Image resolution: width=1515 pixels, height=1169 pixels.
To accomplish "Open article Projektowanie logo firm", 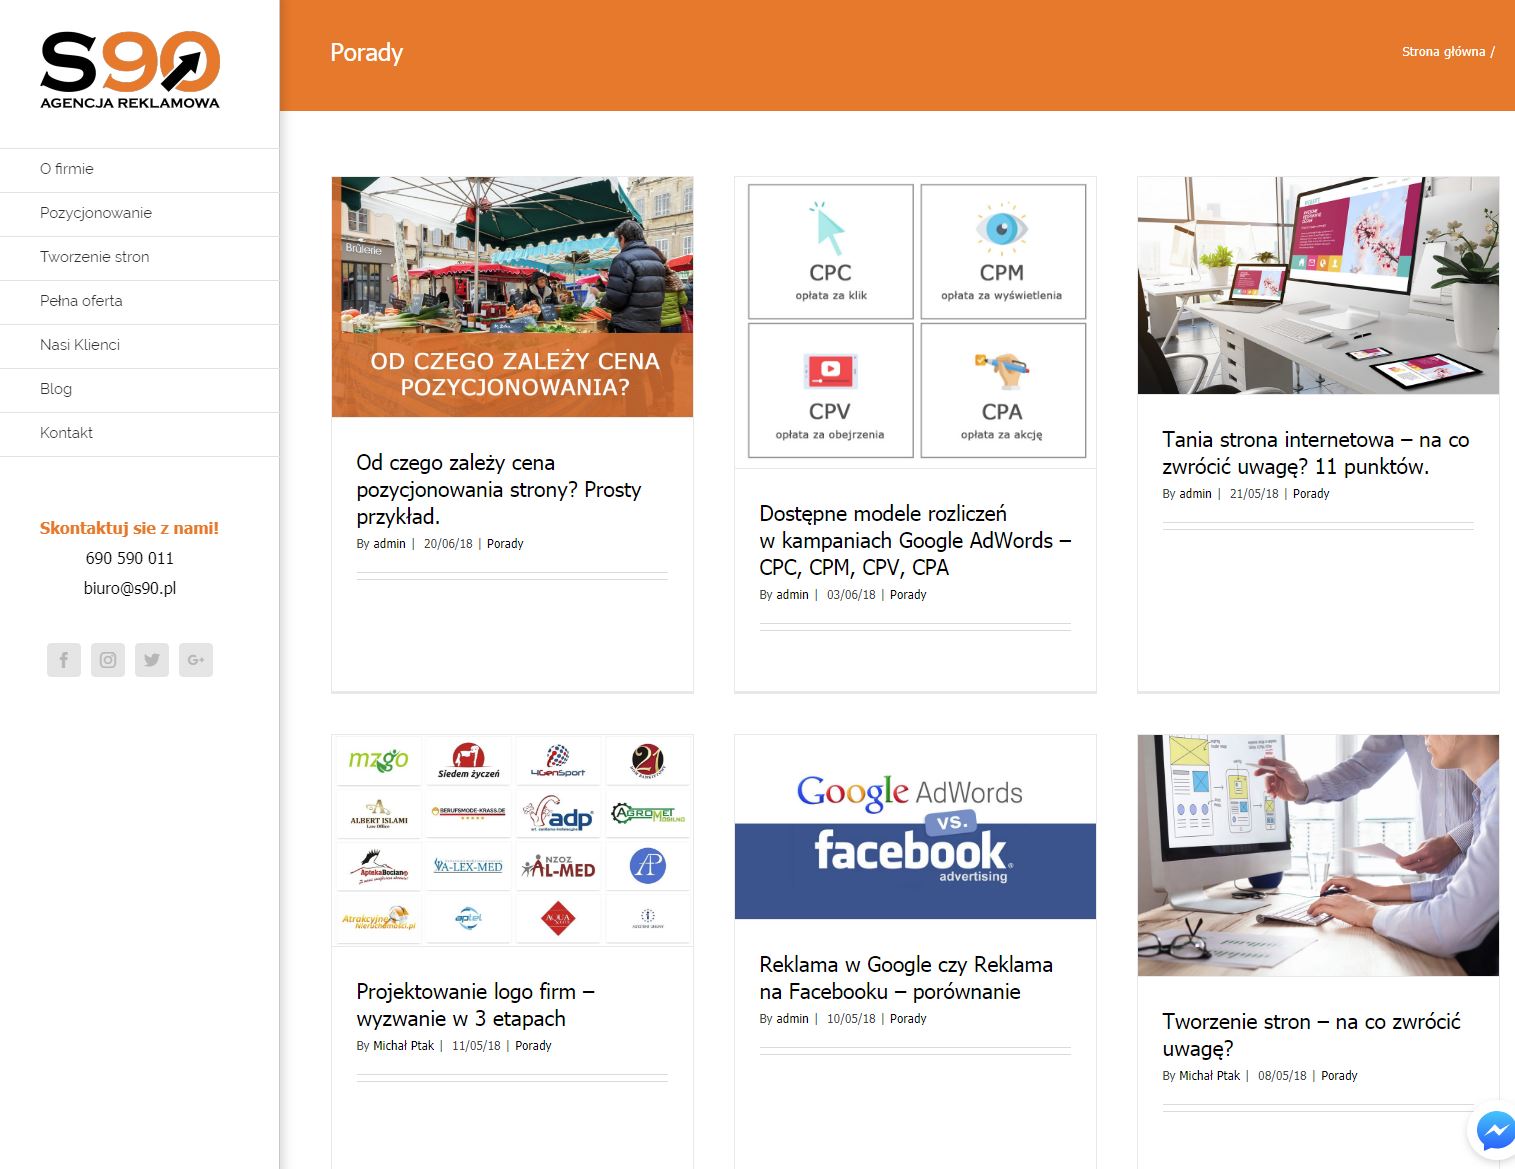I will [475, 1005].
